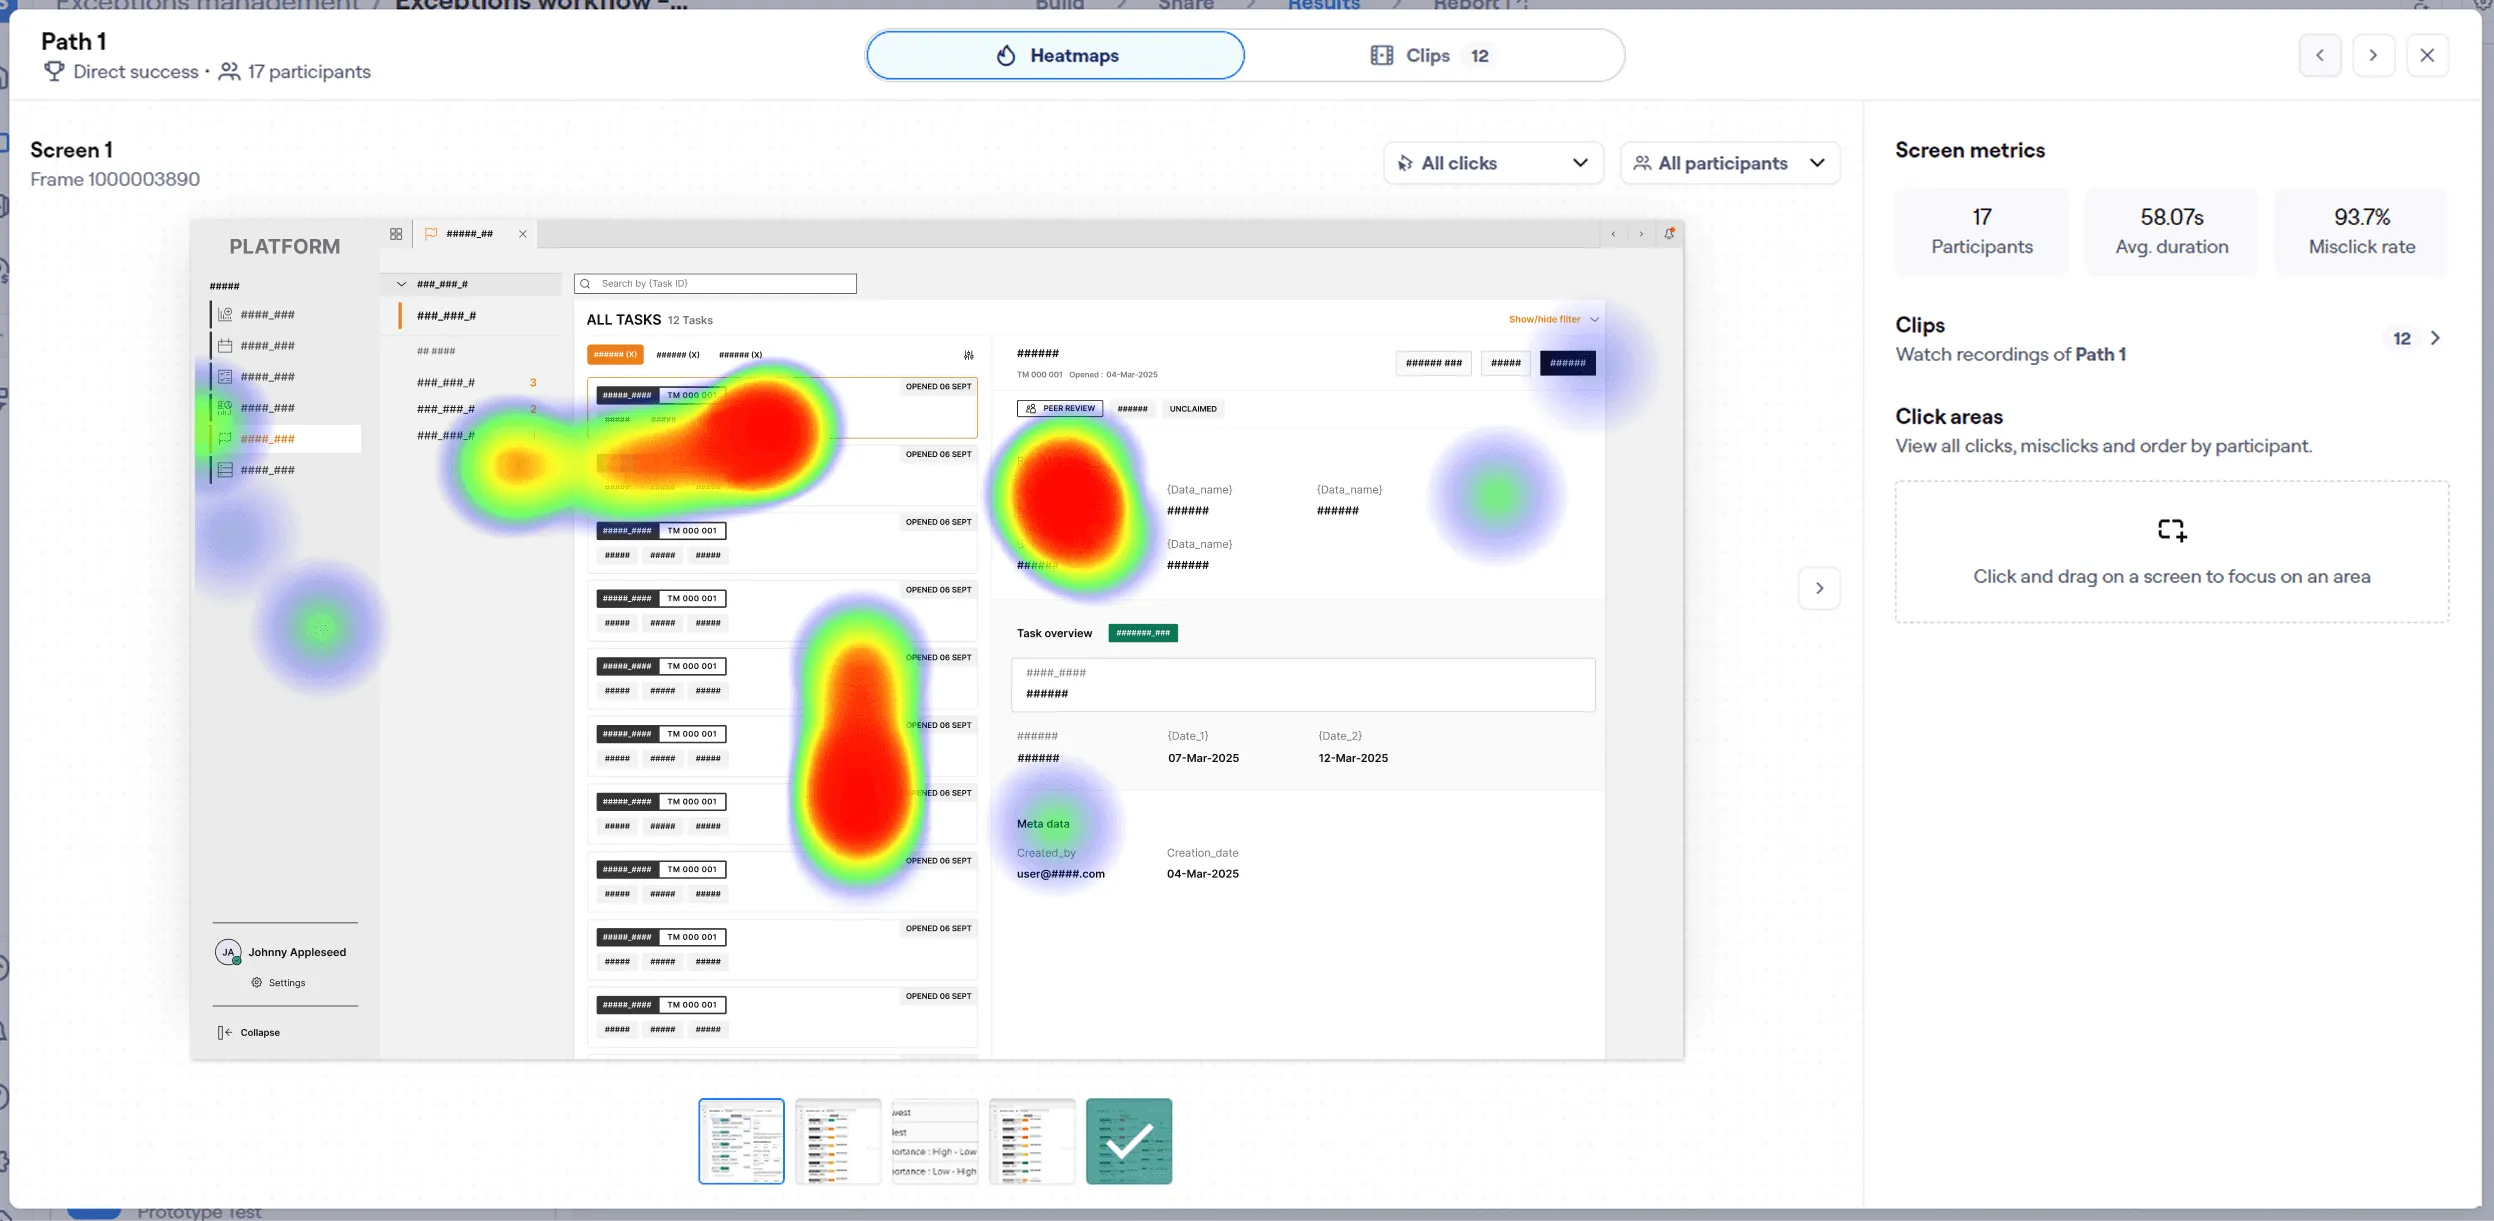Open filter sliders icon in All Tasks

[x=968, y=355]
